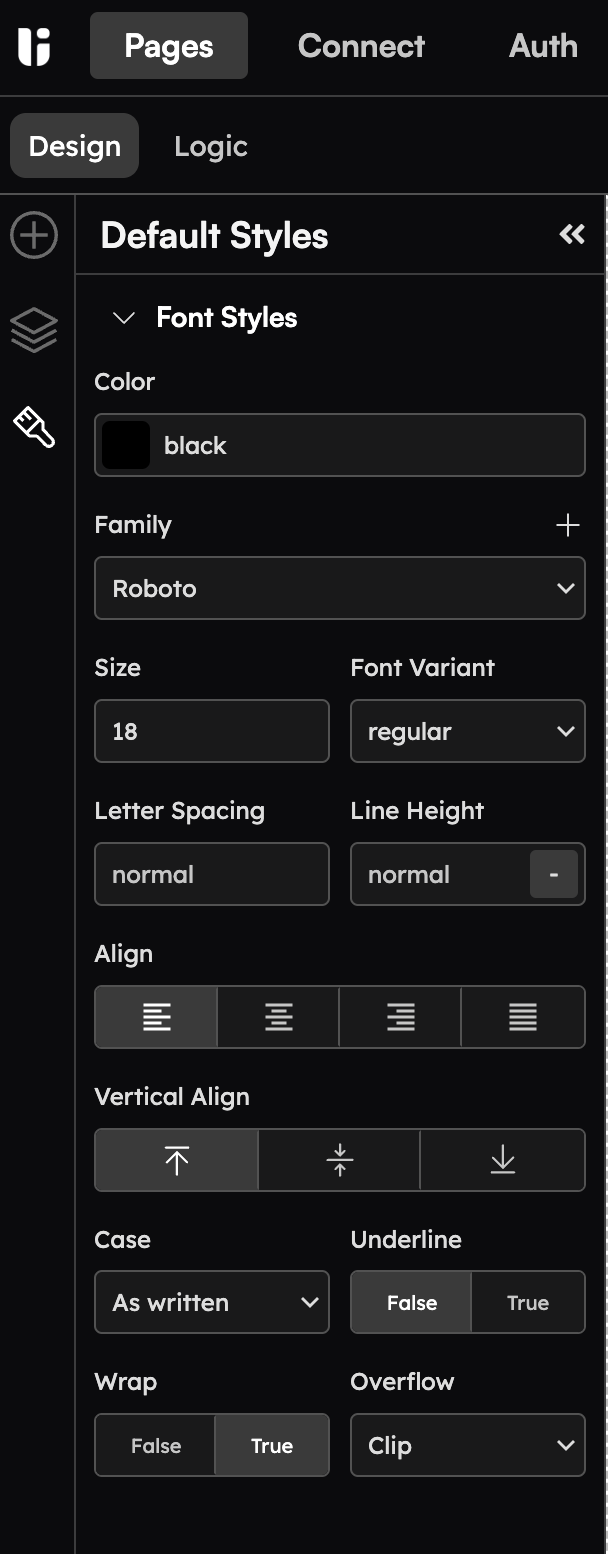Open the Font Variant regular dropdown

click(x=468, y=731)
